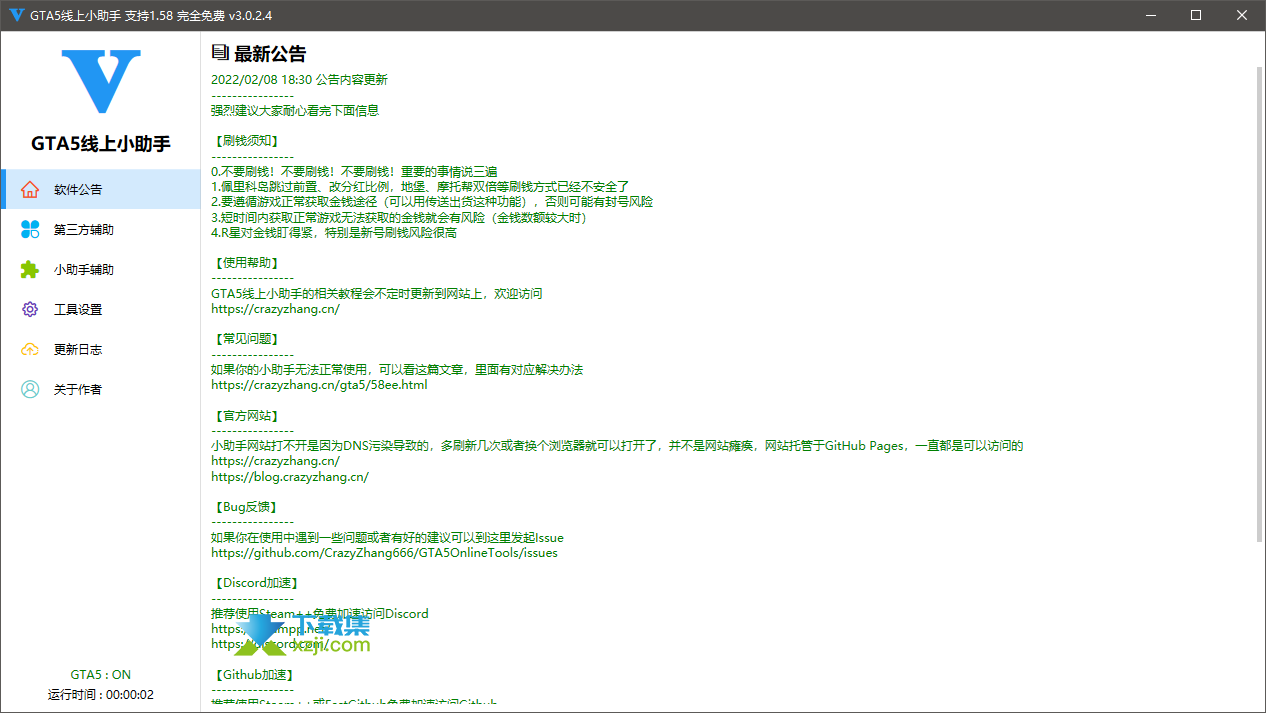Click the line starting with 4.R星对金钱盯得紧

pos(334,233)
